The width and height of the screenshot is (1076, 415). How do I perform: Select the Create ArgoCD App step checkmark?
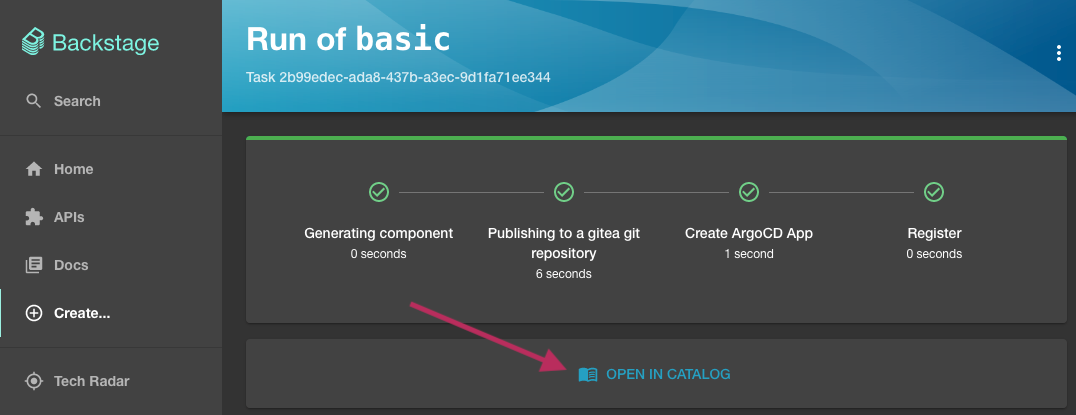[x=749, y=192]
